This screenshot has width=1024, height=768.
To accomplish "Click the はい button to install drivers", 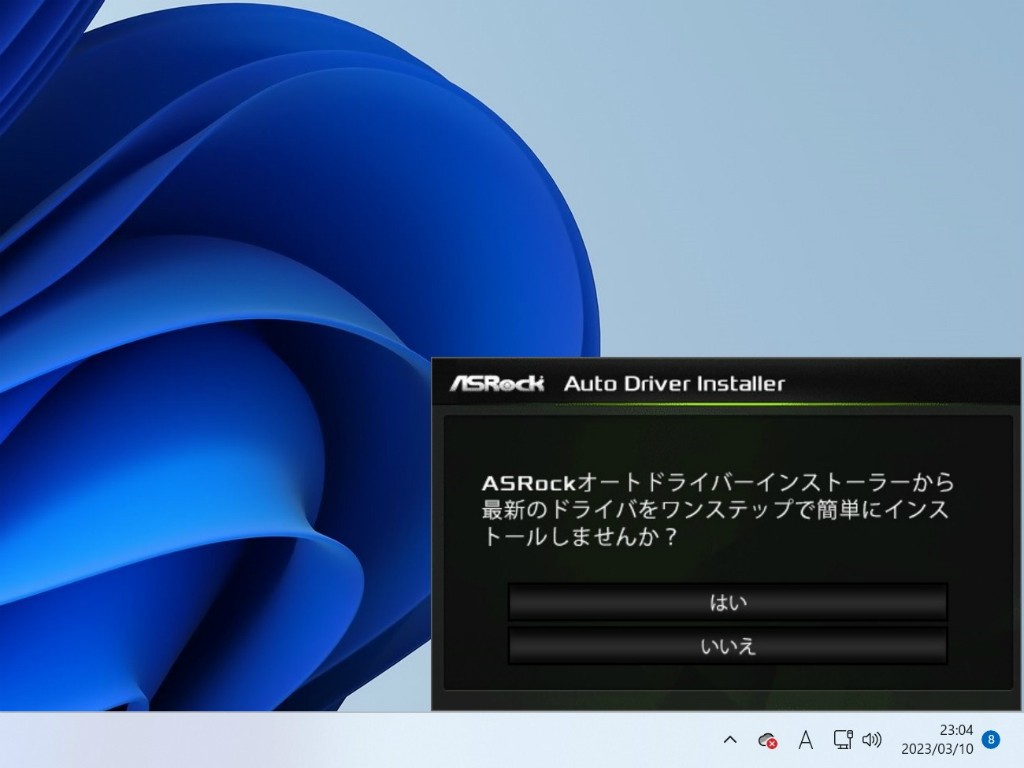I will point(727,602).
